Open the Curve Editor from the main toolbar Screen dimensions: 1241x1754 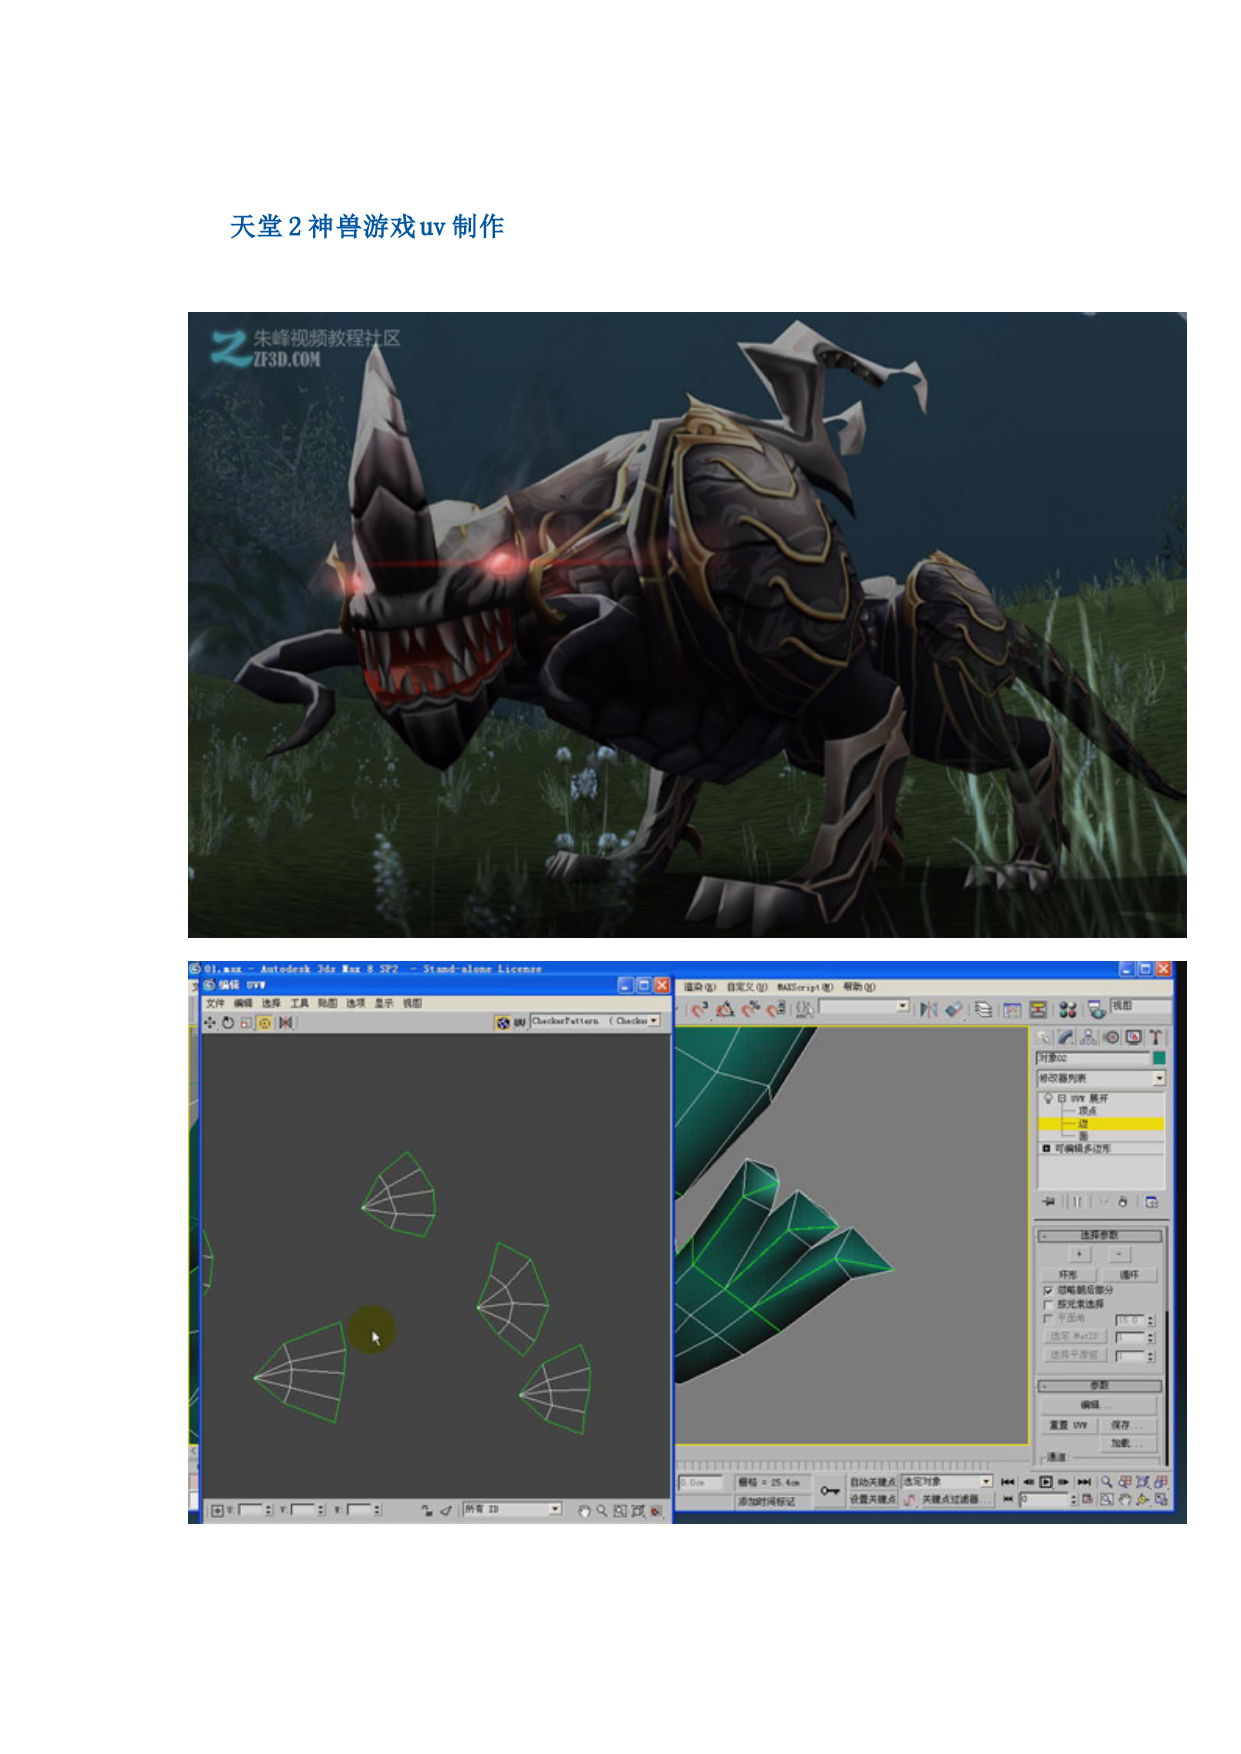(1012, 1010)
